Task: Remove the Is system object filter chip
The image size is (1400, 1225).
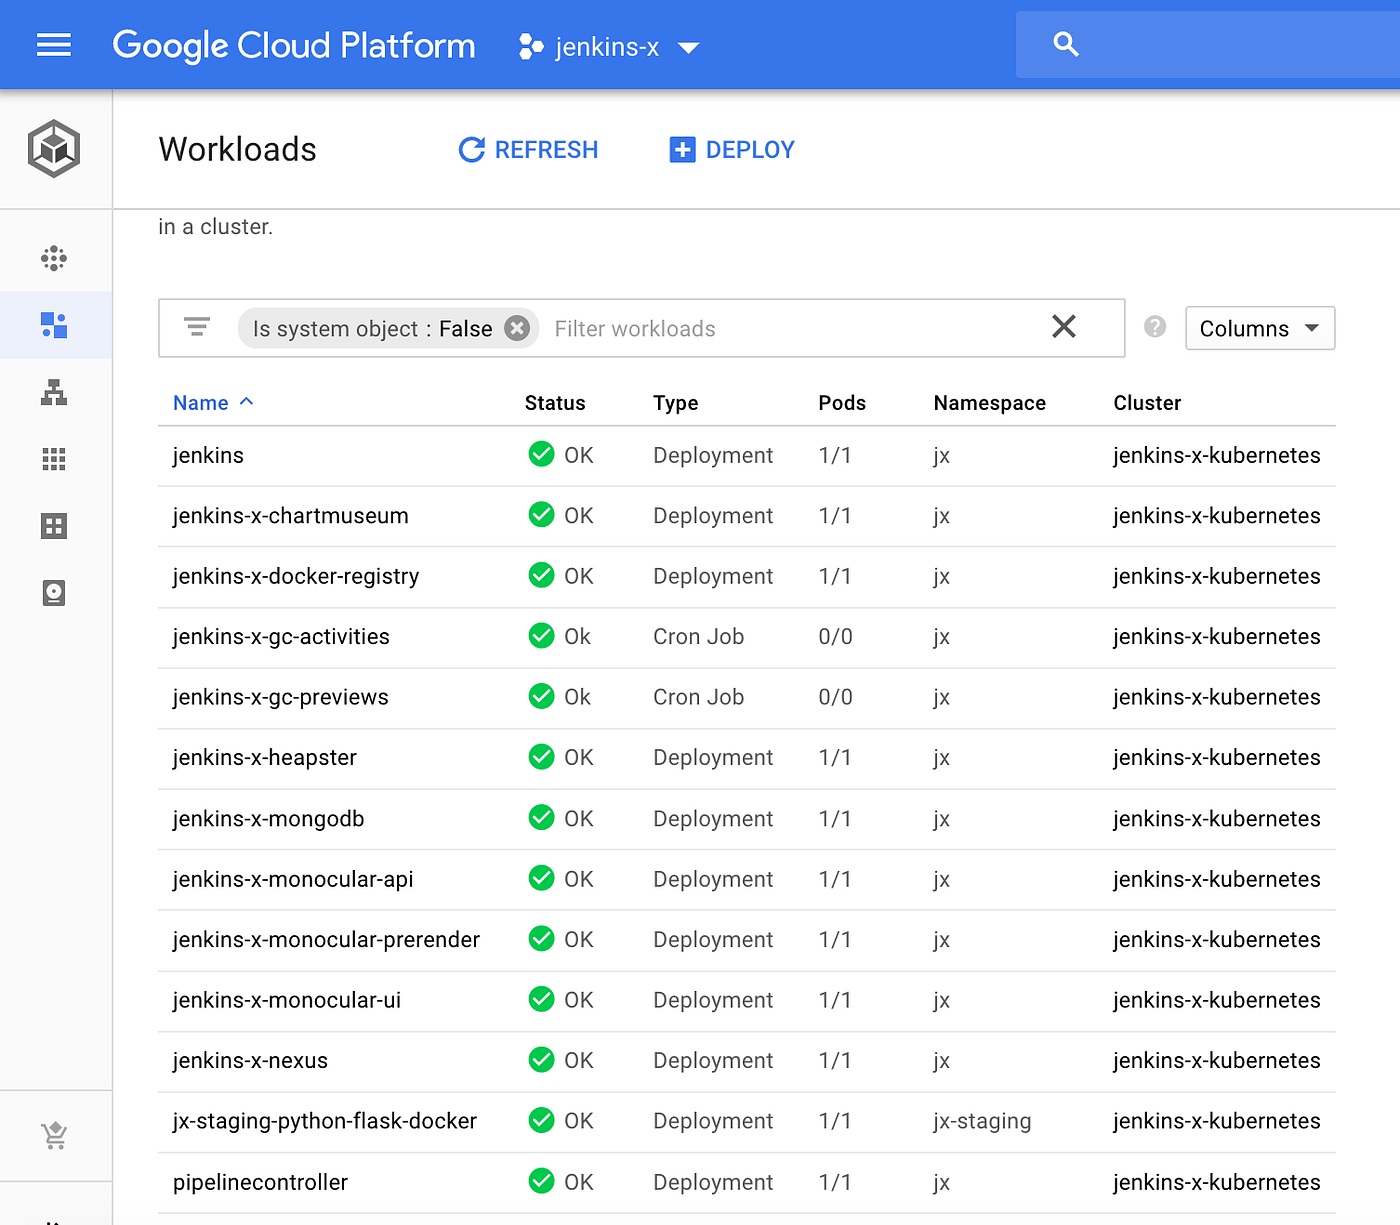Action: tap(517, 328)
